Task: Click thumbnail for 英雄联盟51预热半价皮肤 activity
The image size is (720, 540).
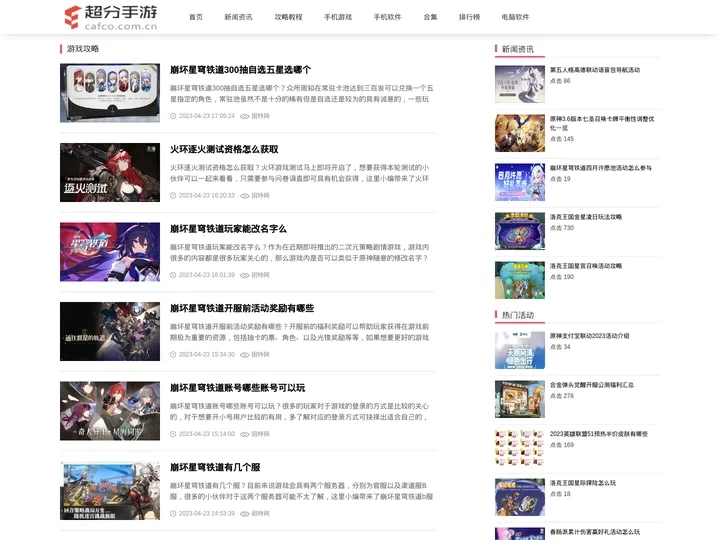Action: pyautogui.click(x=520, y=448)
